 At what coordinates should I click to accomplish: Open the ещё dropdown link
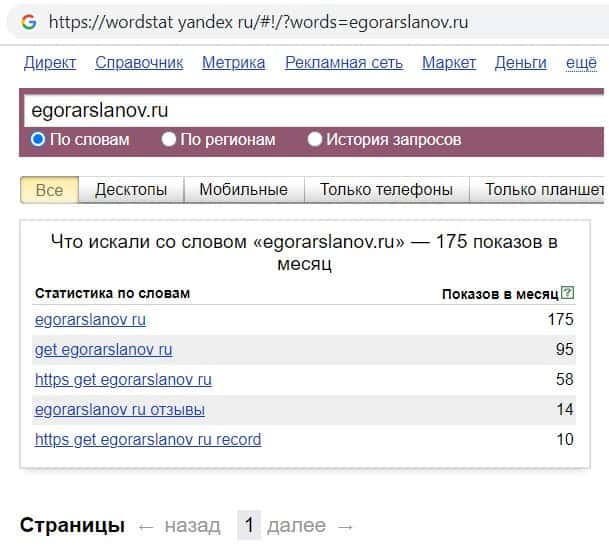[581, 63]
